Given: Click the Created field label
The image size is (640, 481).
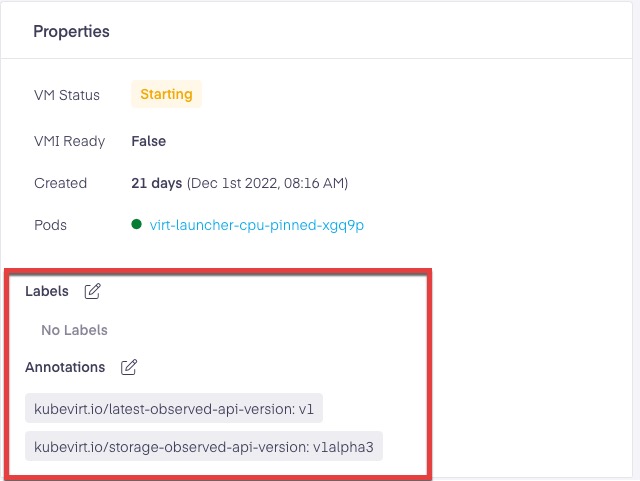Looking at the screenshot, I should 60,183.
